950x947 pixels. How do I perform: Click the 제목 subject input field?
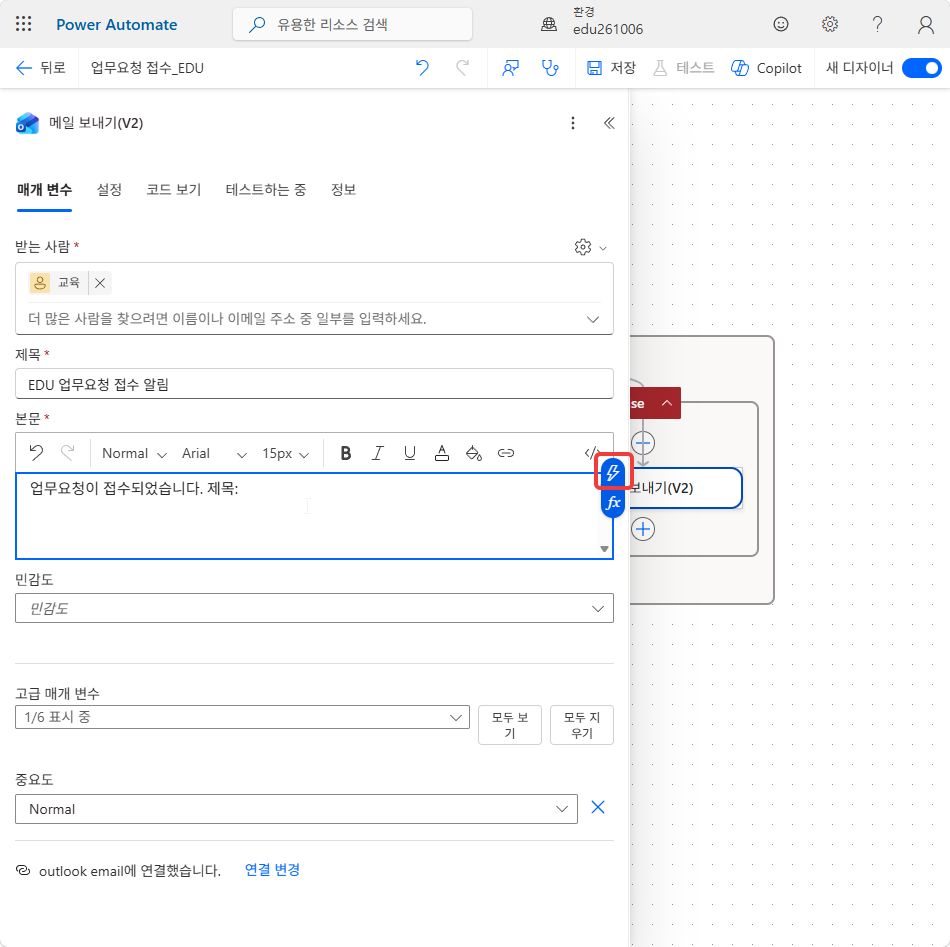pyautogui.click(x=314, y=384)
